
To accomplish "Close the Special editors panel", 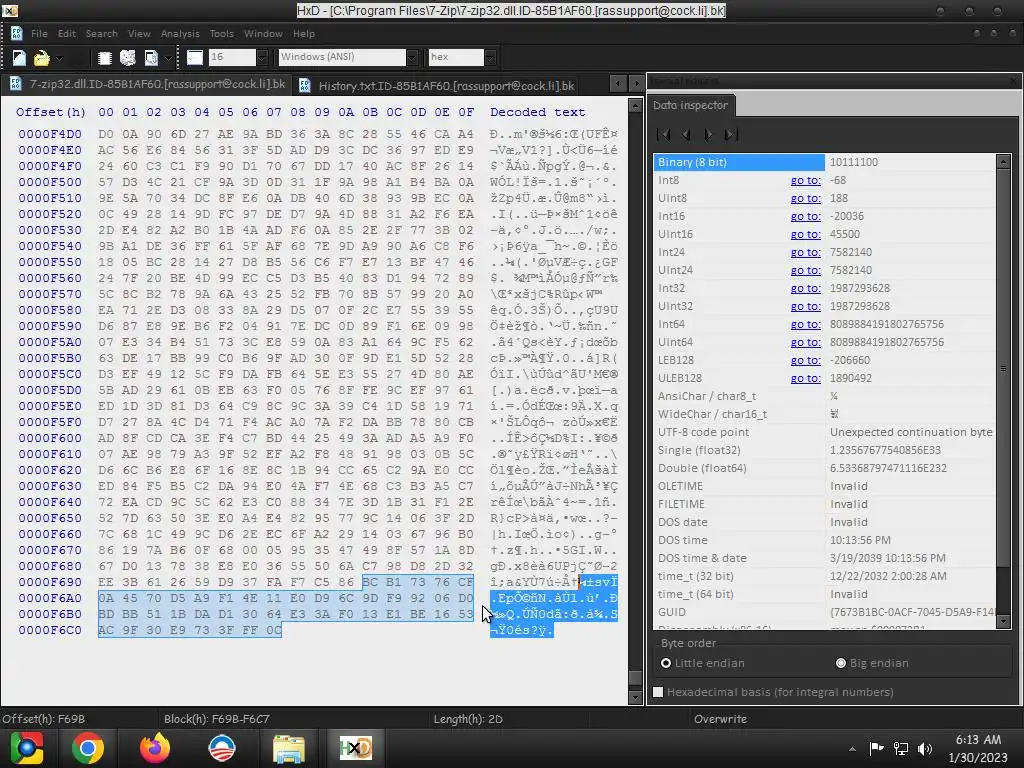I will pos(1013,81).
